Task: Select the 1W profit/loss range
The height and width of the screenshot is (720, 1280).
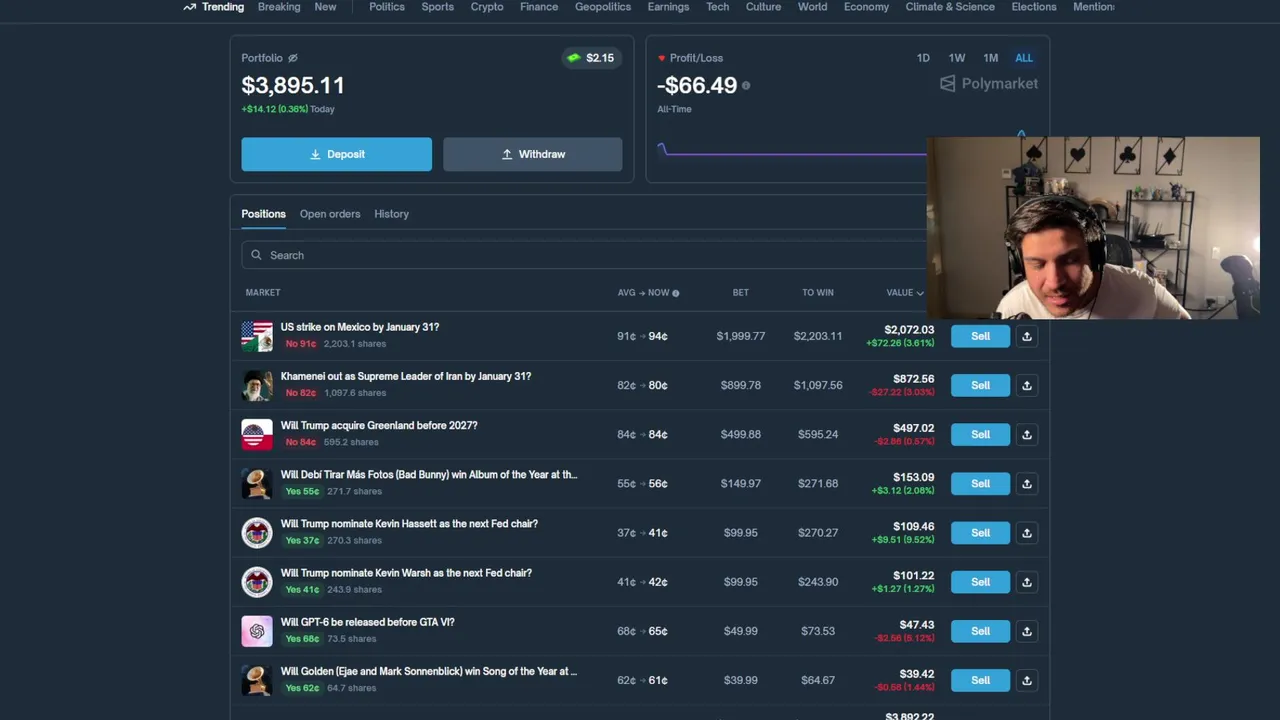Action: point(957,58)
